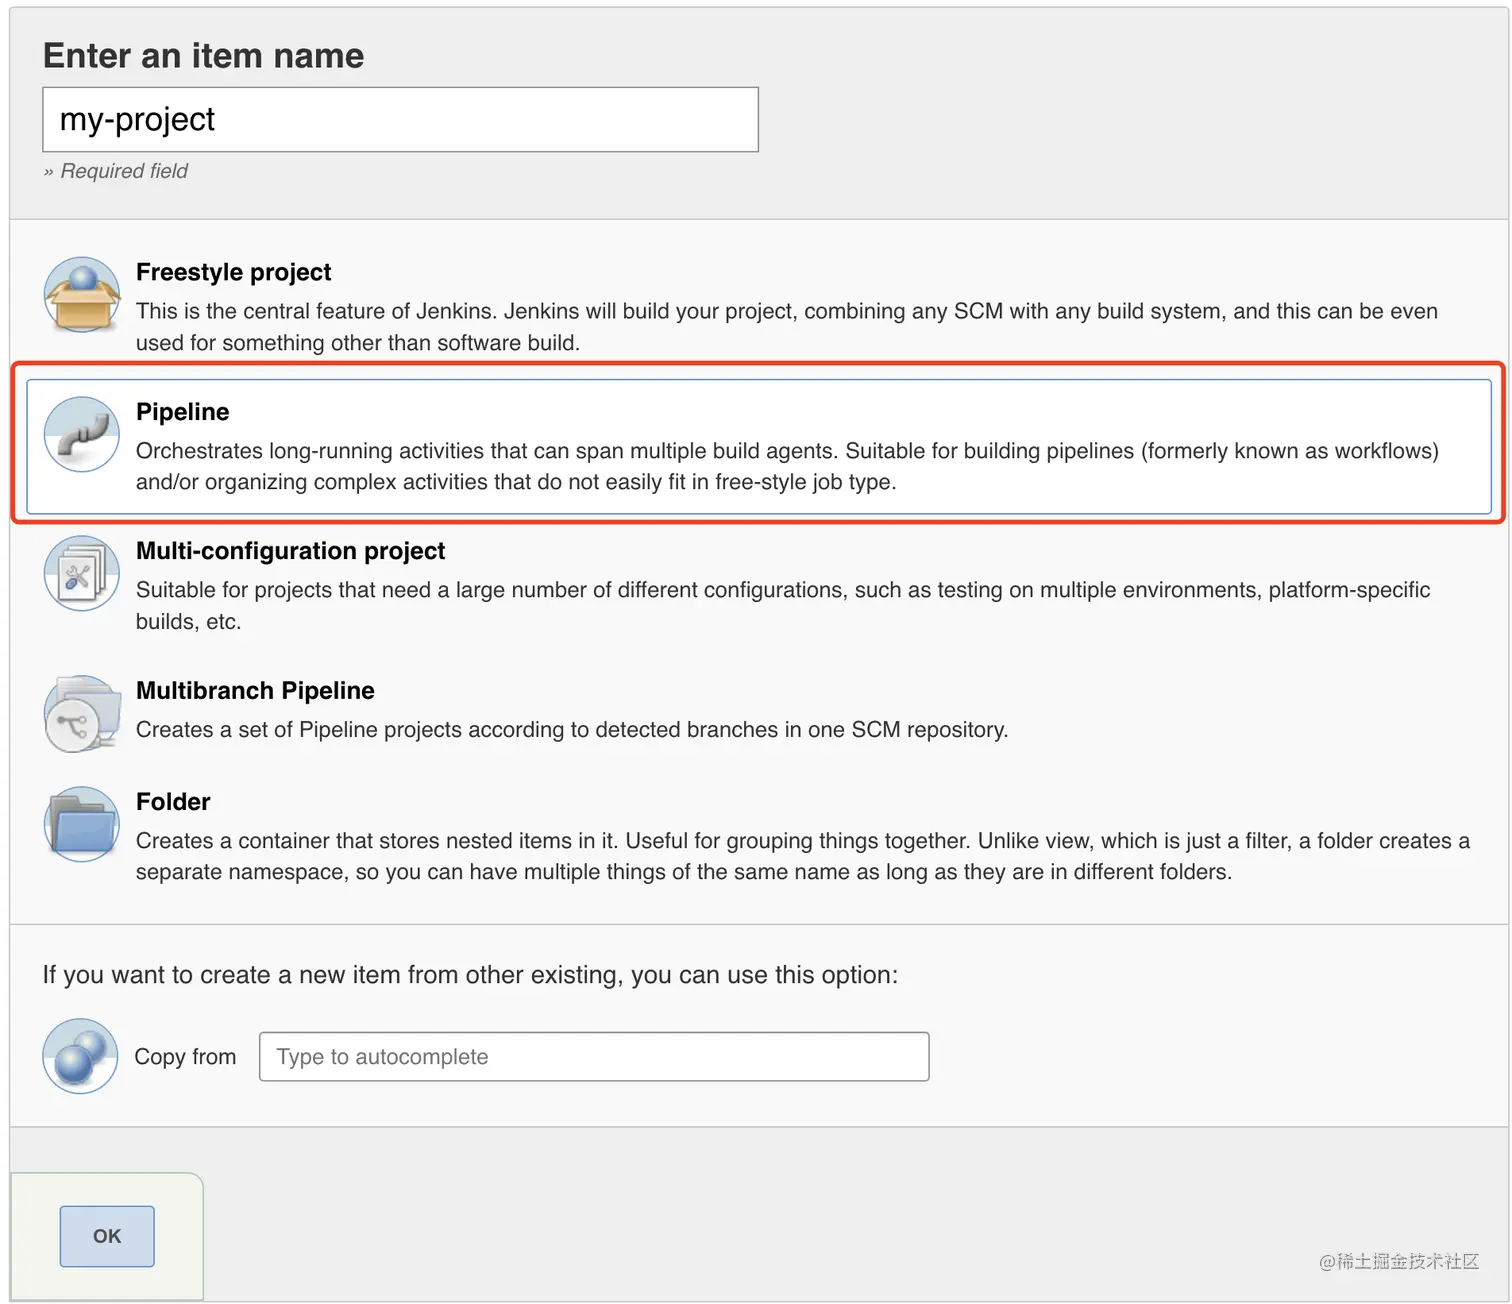Screen dimensions: 1512x1304
Task: Focus the item name input field
Action: coord(400,120)
